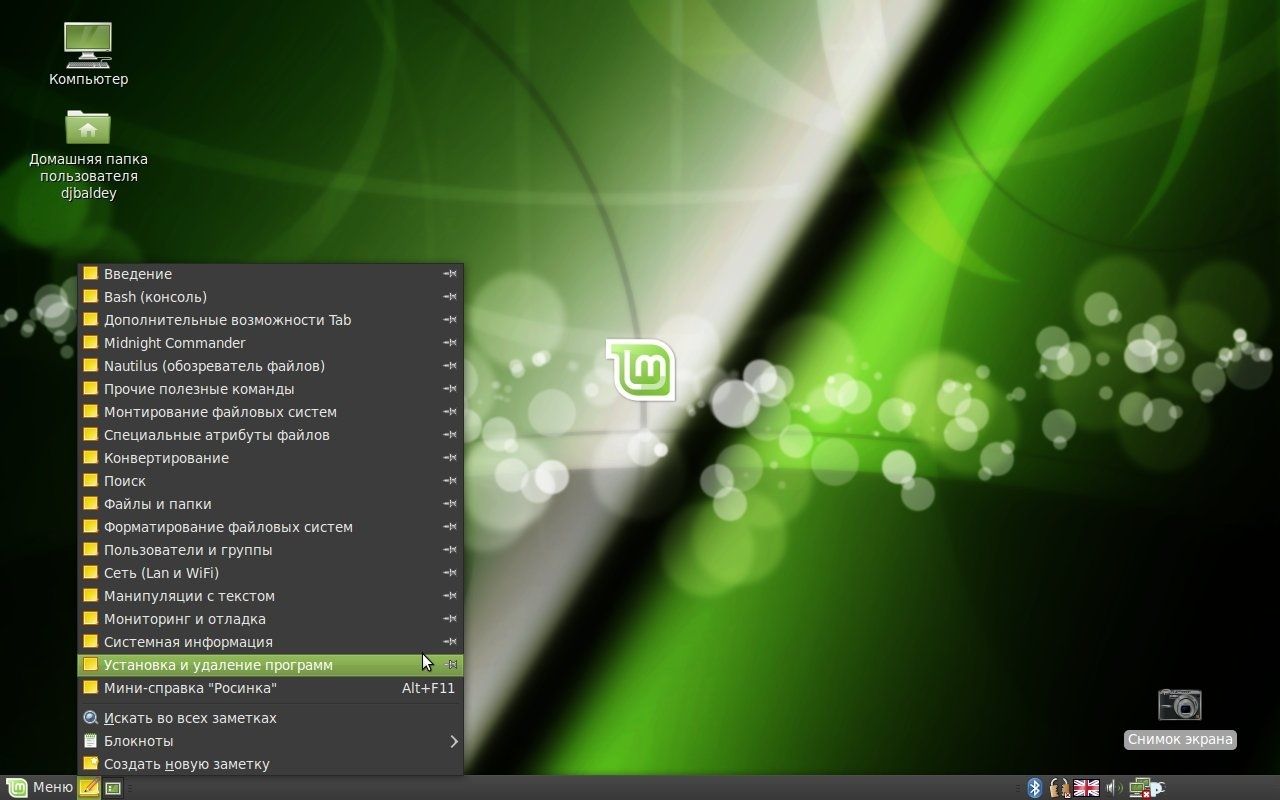Open the Домашняя папка home folder icon
This screenshot has height=800, width=1280.
(88, 130)
